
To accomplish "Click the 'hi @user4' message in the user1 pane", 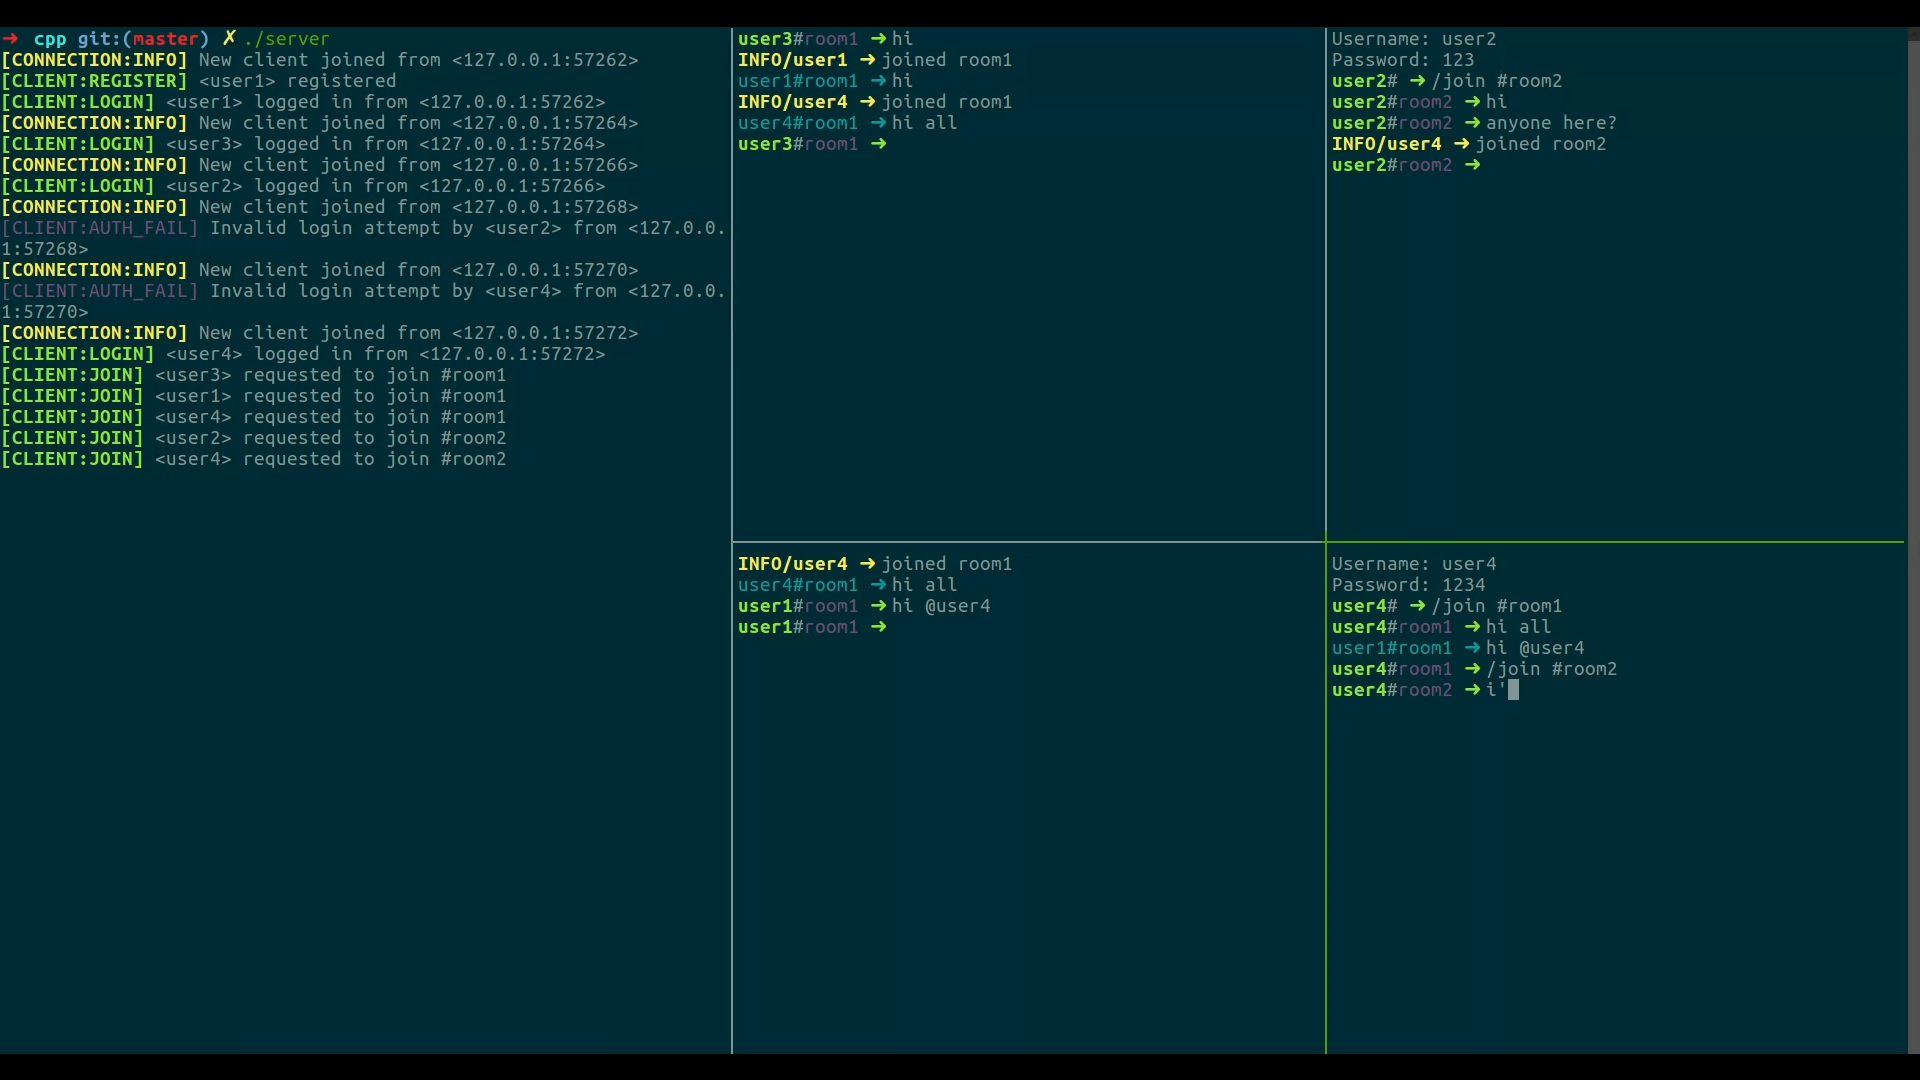I will [x=940, y=606].
